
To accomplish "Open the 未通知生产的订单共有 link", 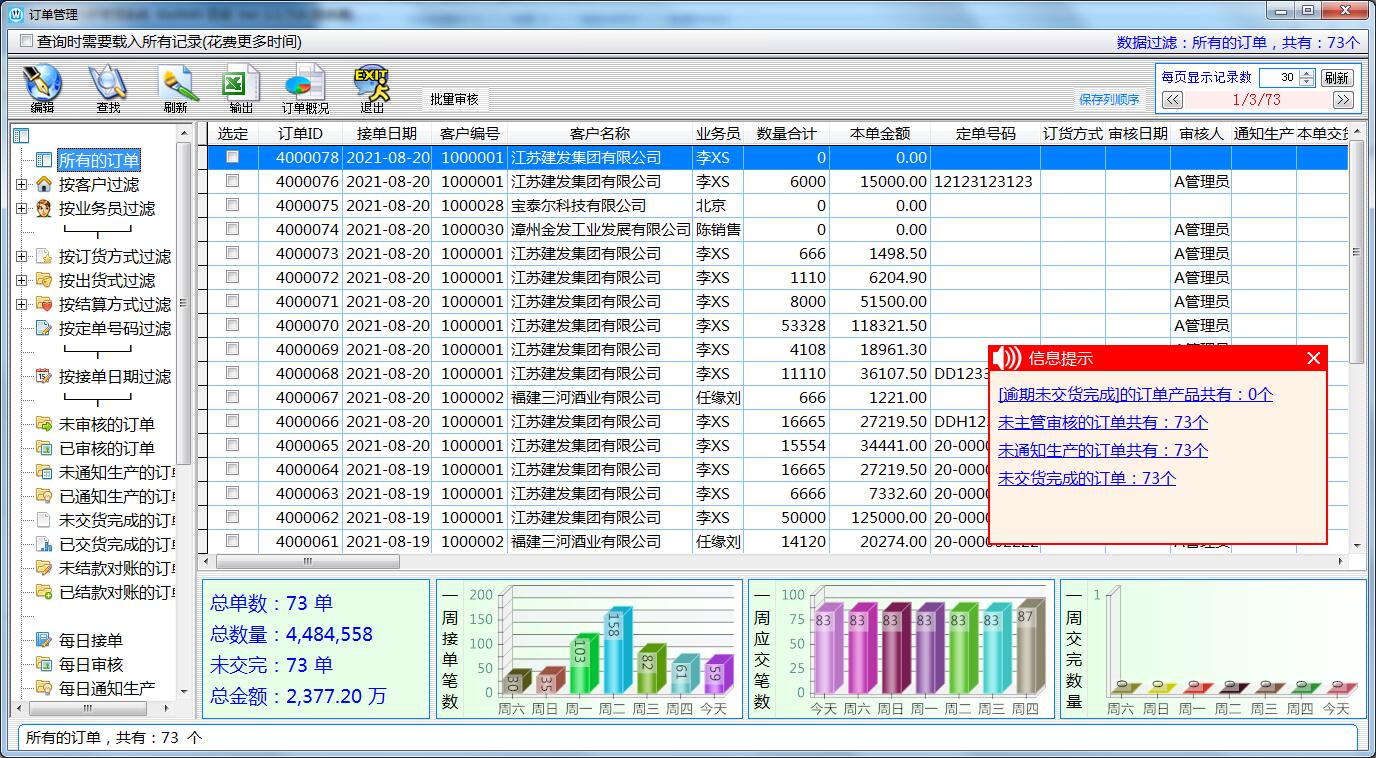I will point(1103,450).
